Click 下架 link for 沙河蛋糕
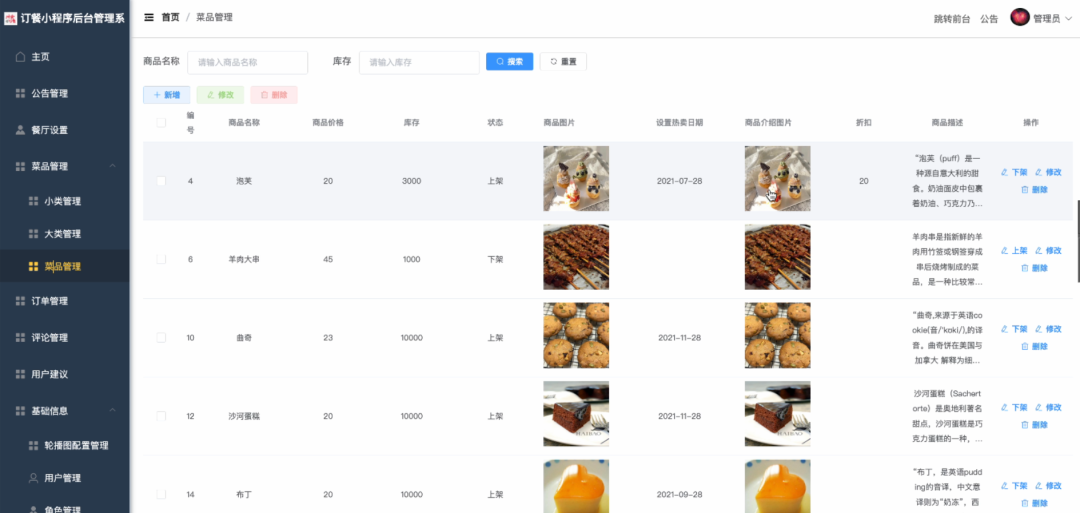 [1014, 408]
